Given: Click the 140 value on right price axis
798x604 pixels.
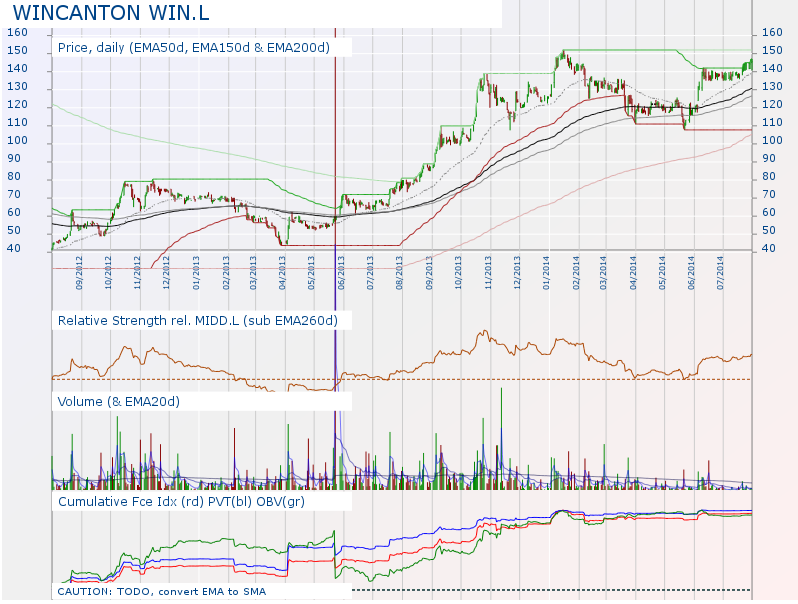Looking at the screenshot, I should pos(772,68).
